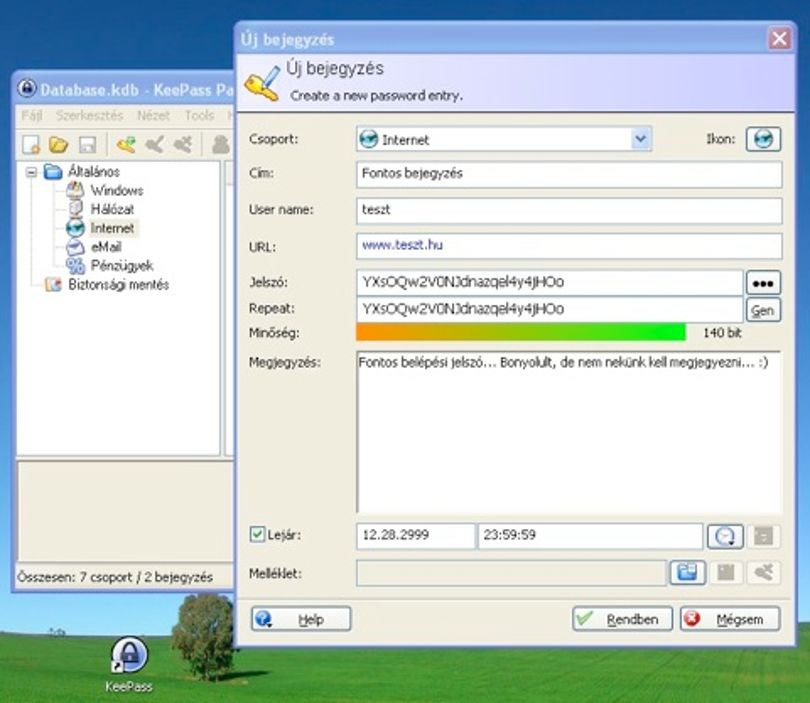
Task: Attach a file with the Melléklet browse icon
Action: pyautogui.click(x=688, y=572)
